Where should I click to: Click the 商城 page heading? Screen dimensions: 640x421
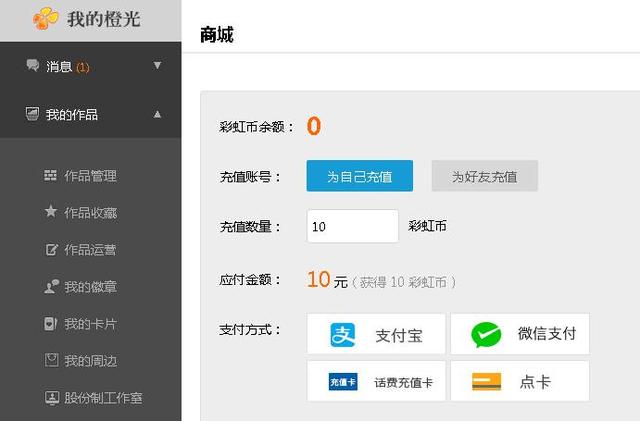point(217,34)
